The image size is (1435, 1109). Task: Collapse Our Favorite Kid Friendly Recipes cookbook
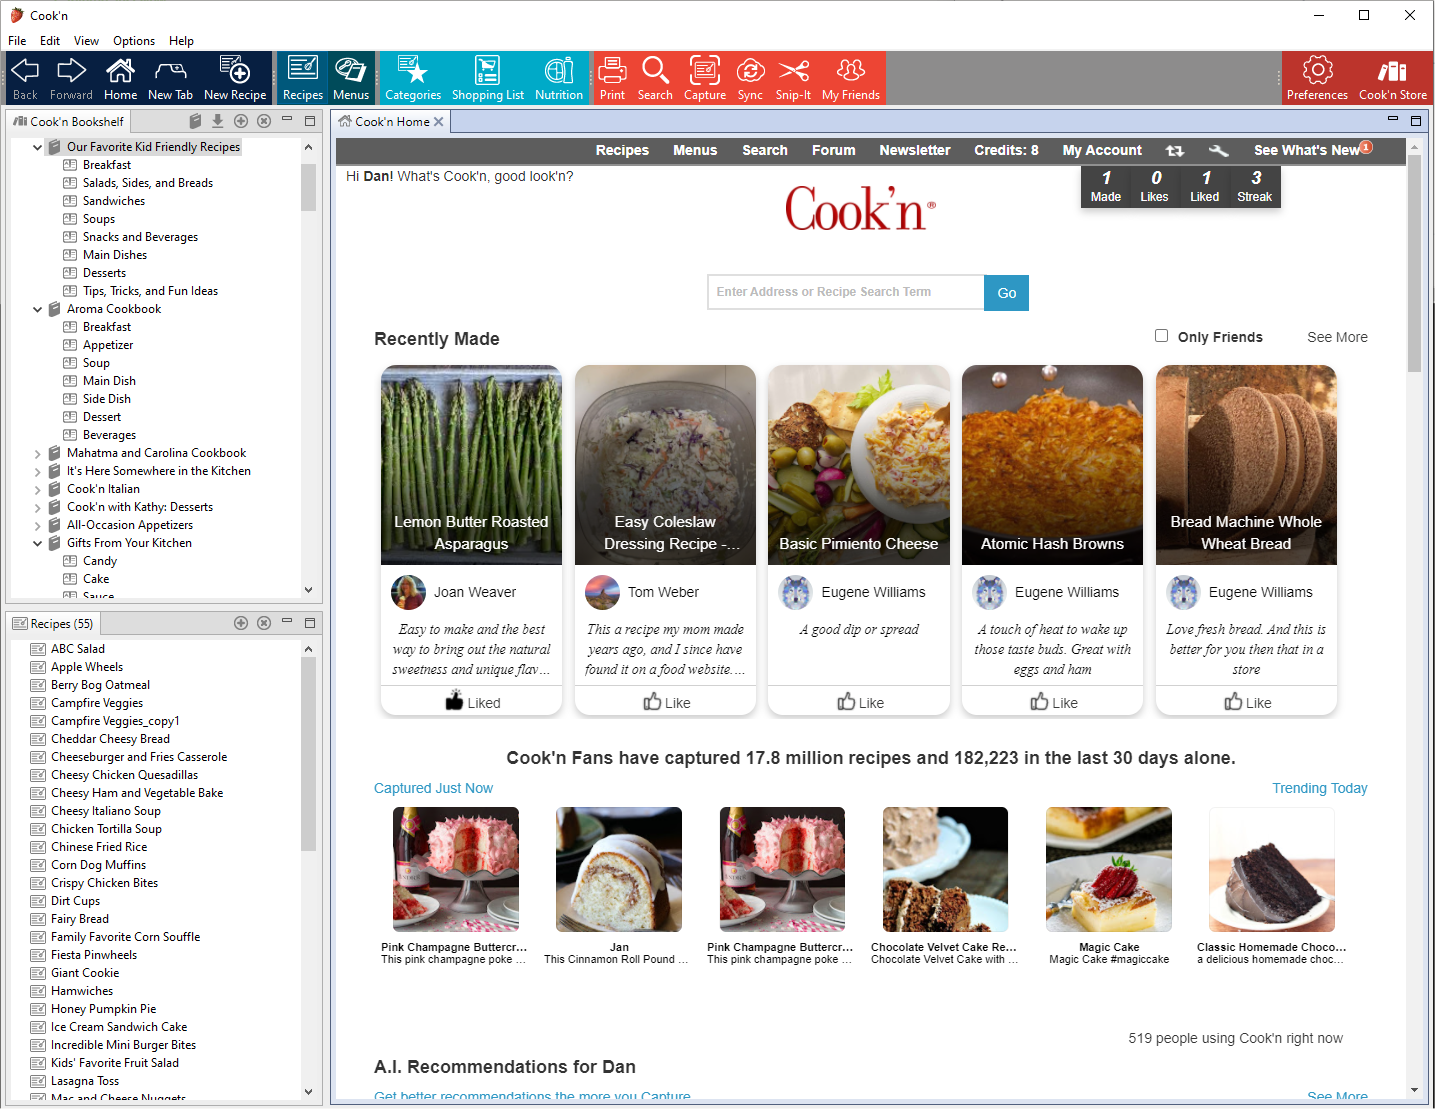click(38, 147)
